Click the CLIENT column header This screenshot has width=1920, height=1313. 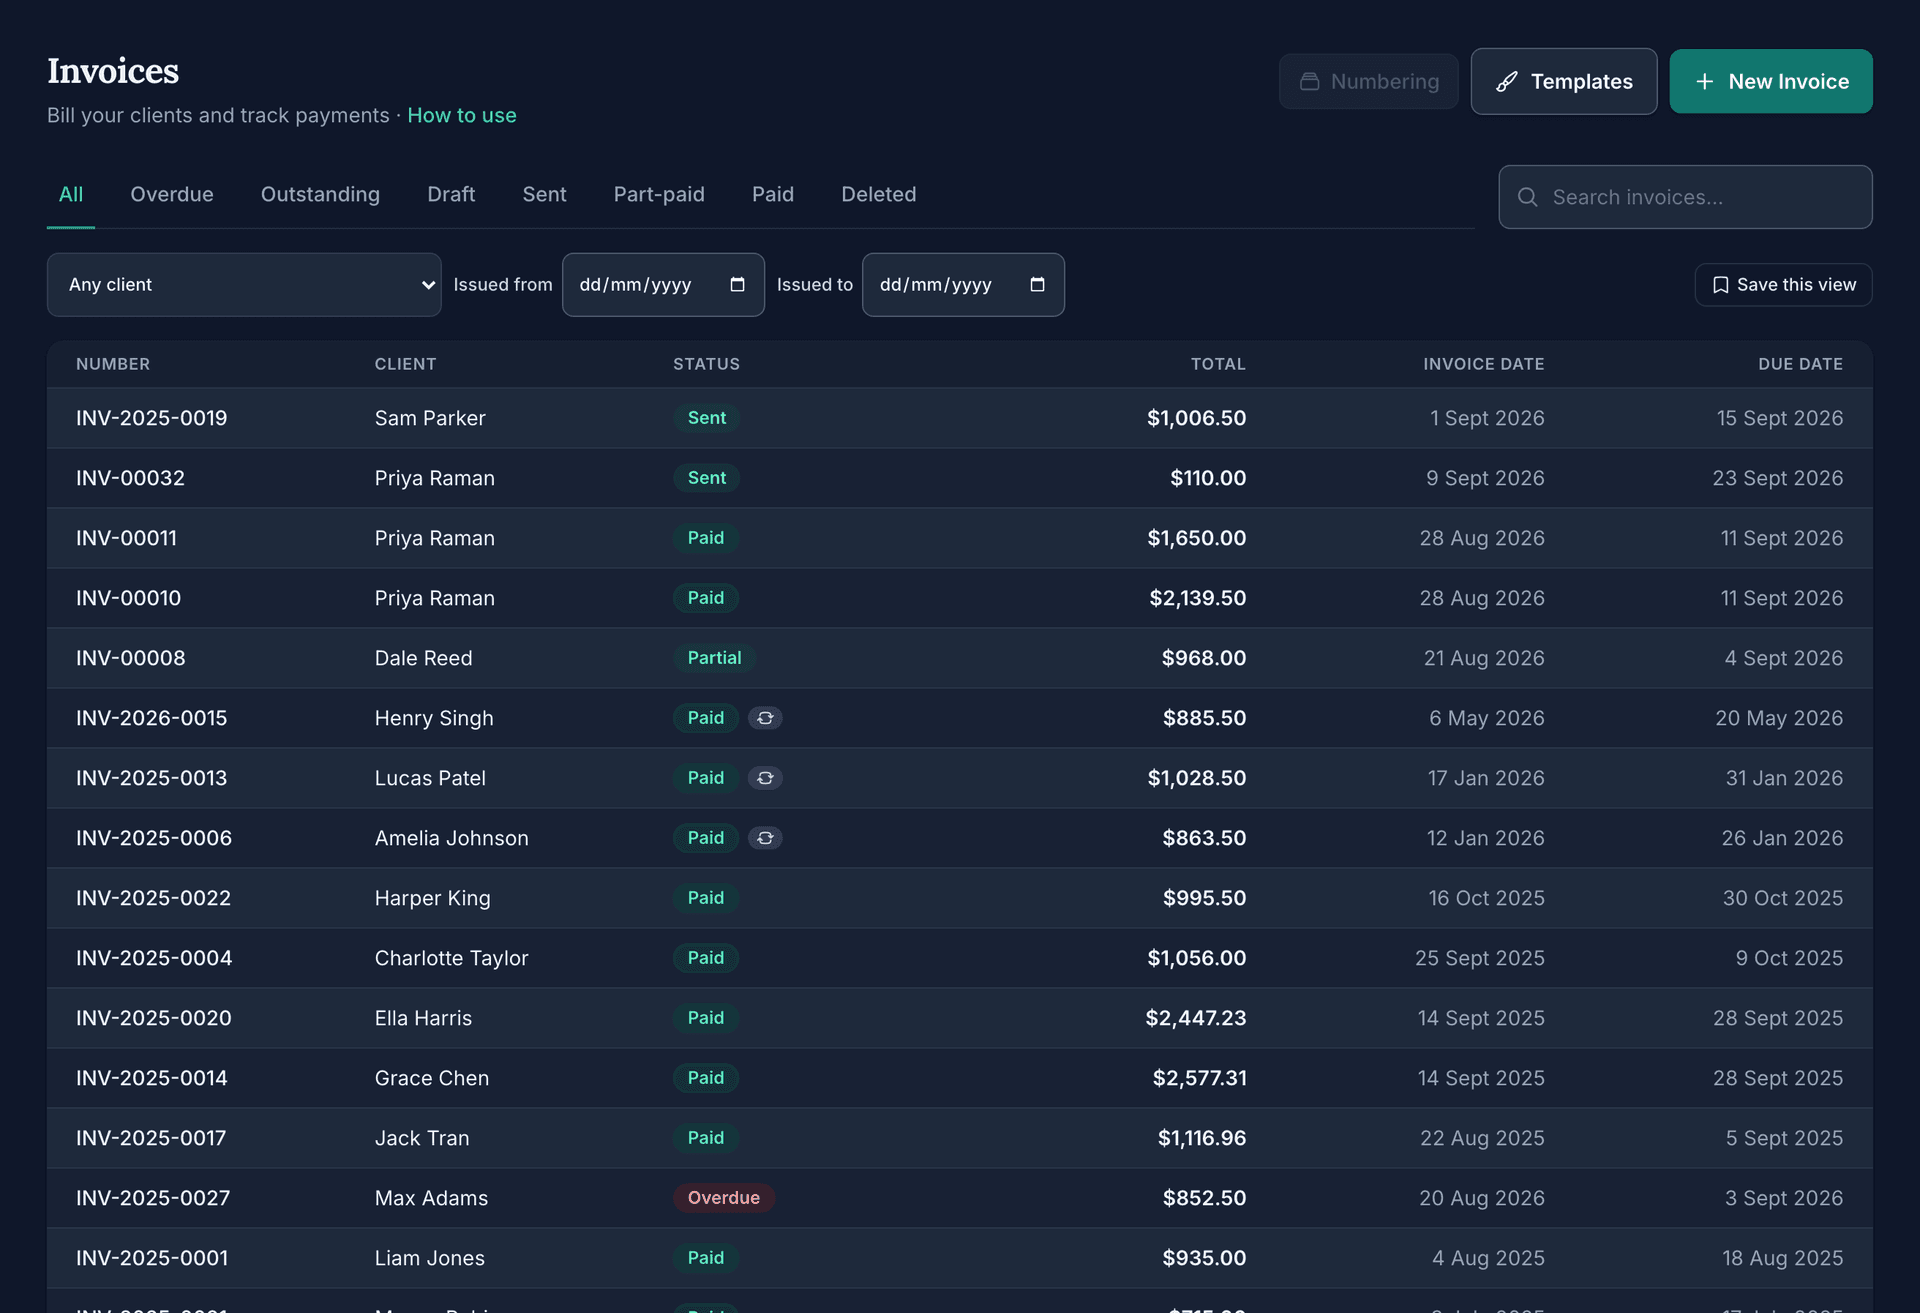pyautogui.click(x=405, y=364)
